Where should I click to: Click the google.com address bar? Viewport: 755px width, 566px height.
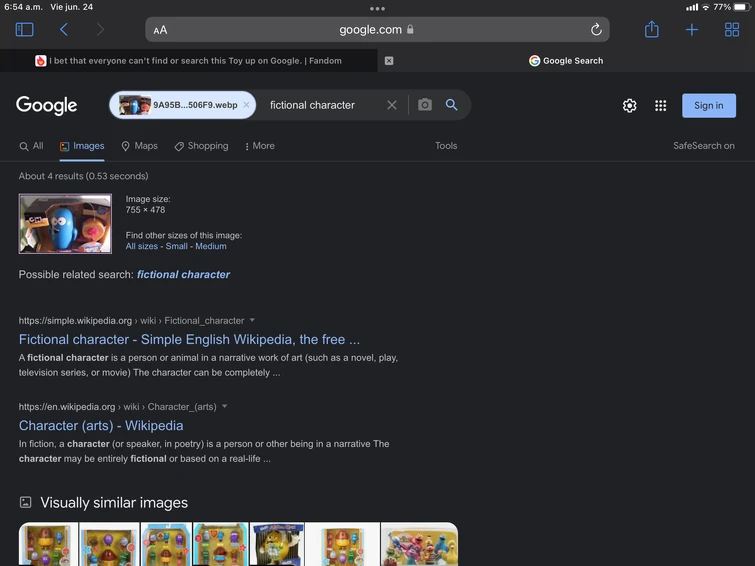(377, 29)
